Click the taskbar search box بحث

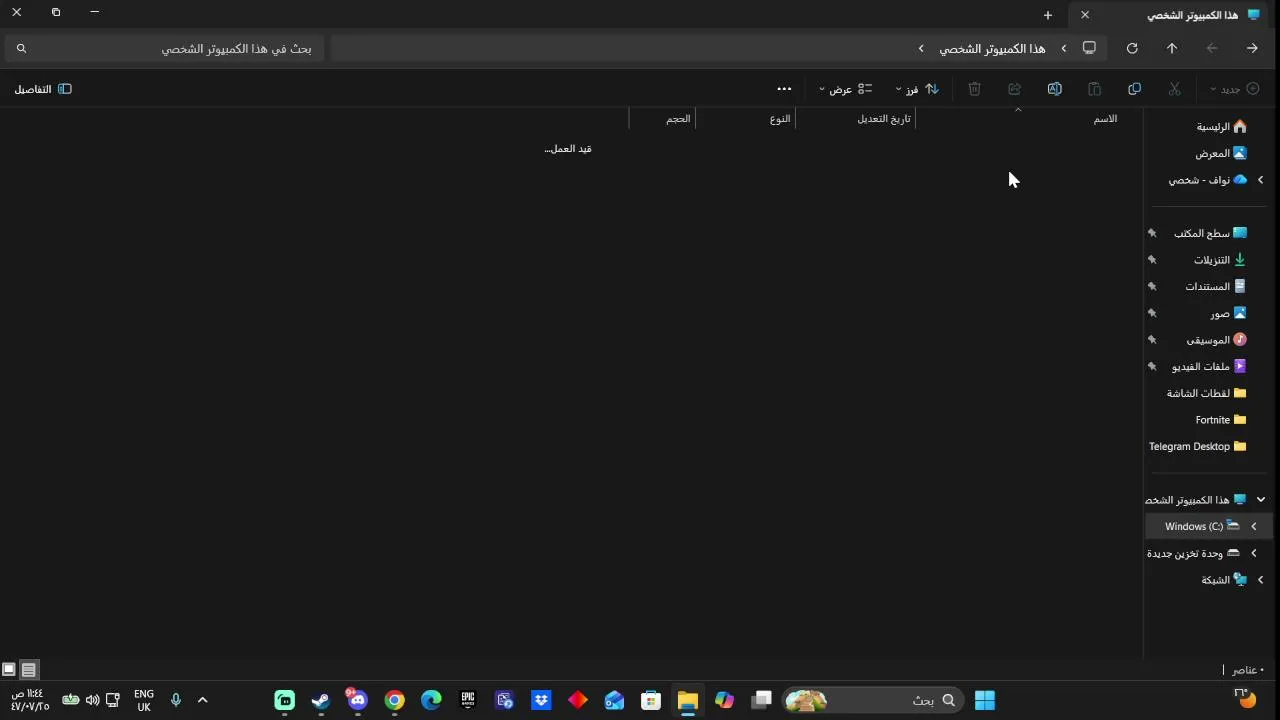(872, 700)
